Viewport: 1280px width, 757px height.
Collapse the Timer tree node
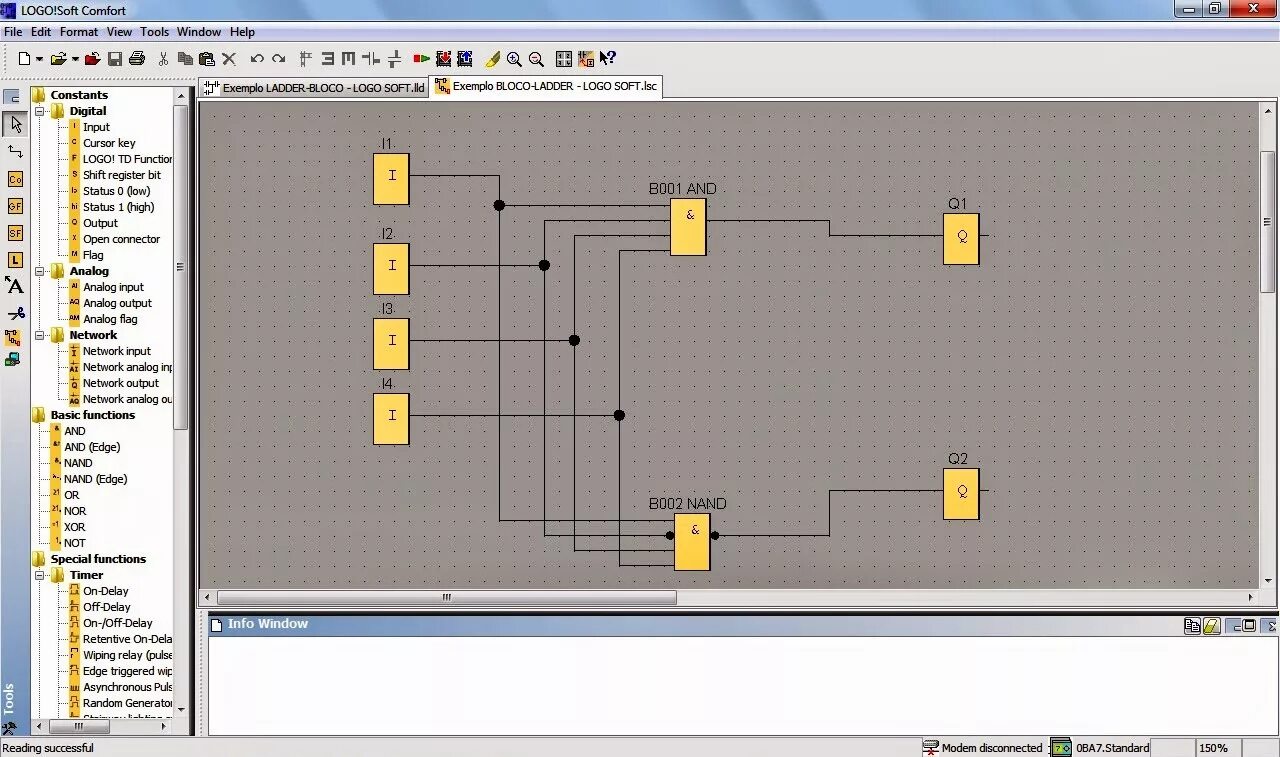point(41,575)
